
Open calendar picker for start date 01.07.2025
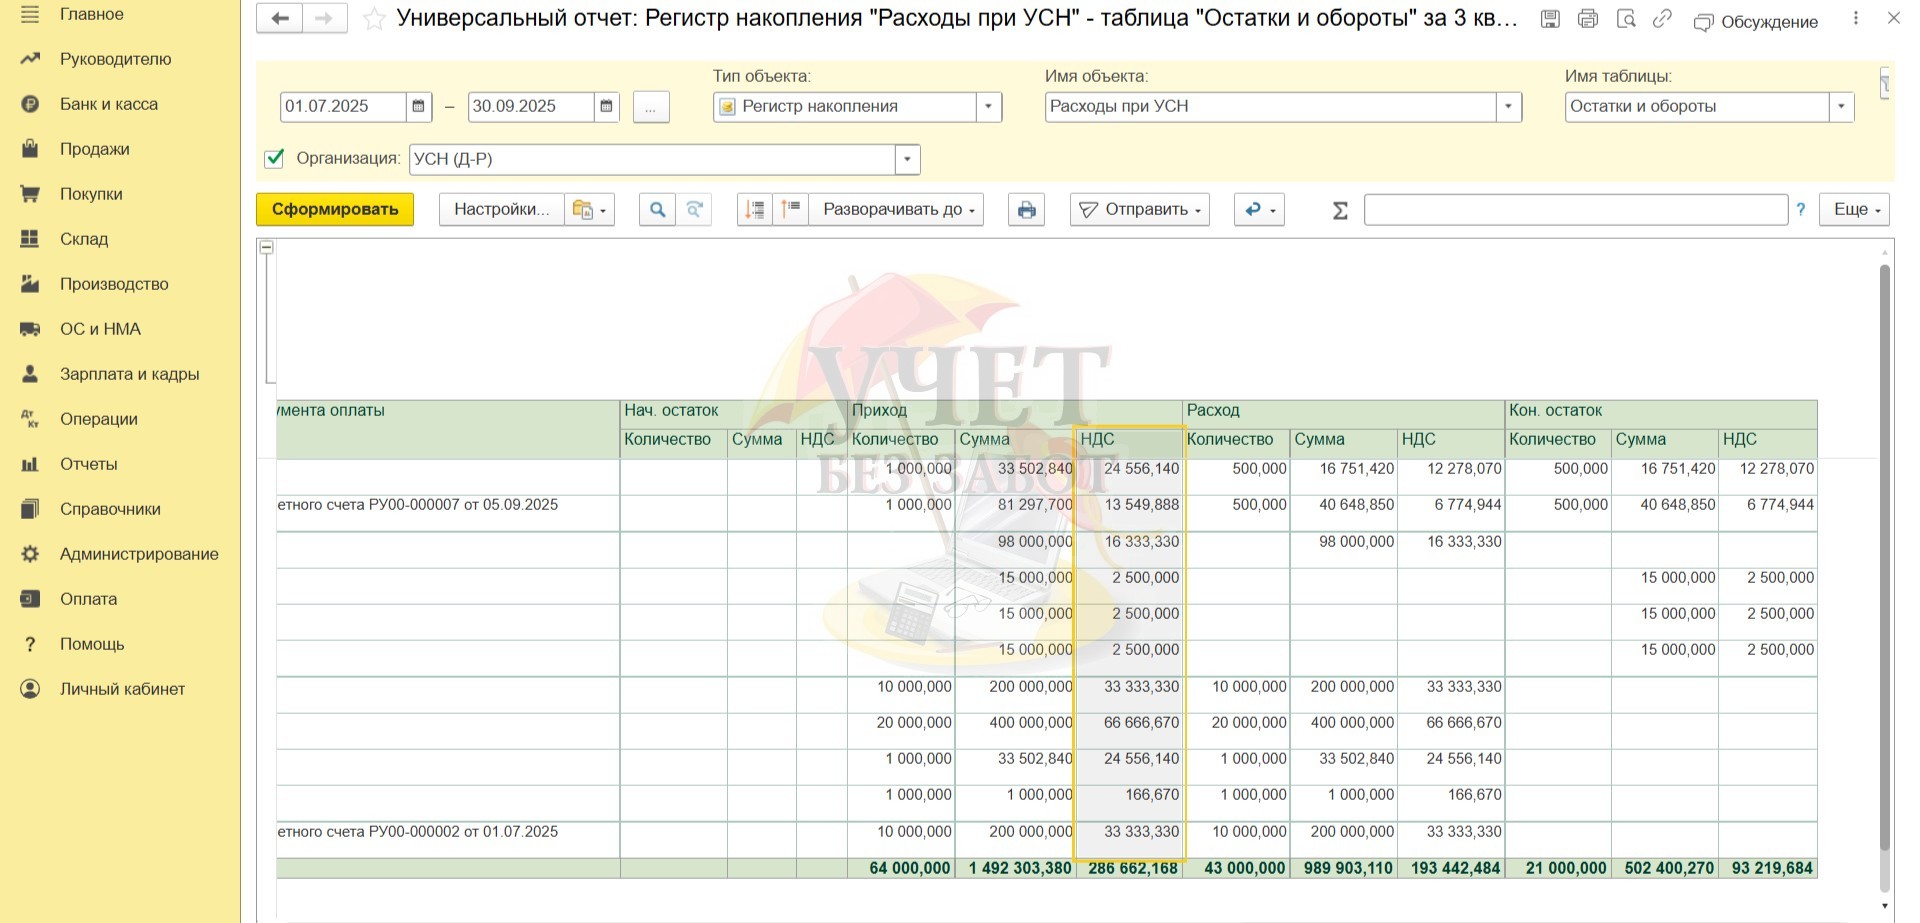pyautogui.click(x=419, y=107)
